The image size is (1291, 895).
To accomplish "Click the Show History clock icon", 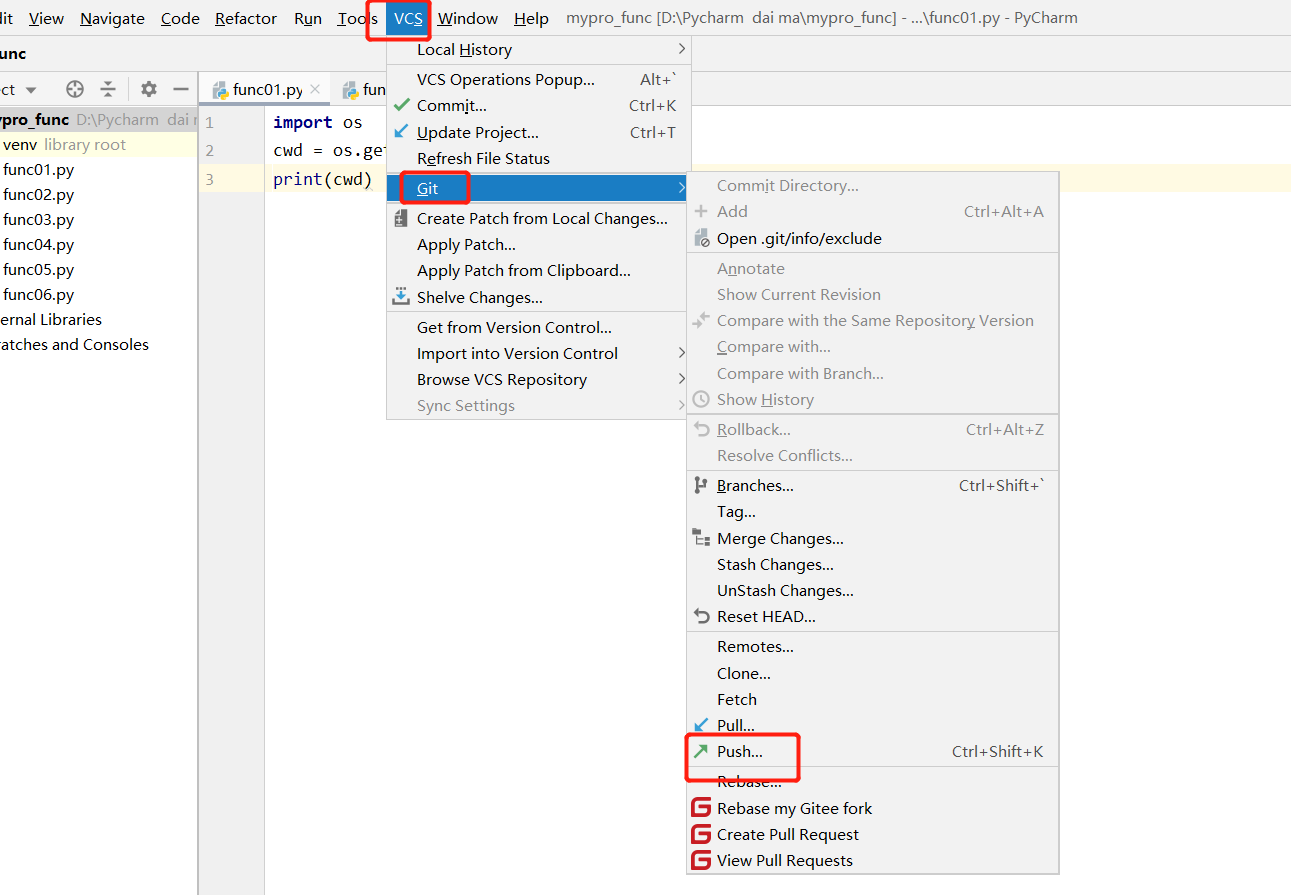I will 701,399.
